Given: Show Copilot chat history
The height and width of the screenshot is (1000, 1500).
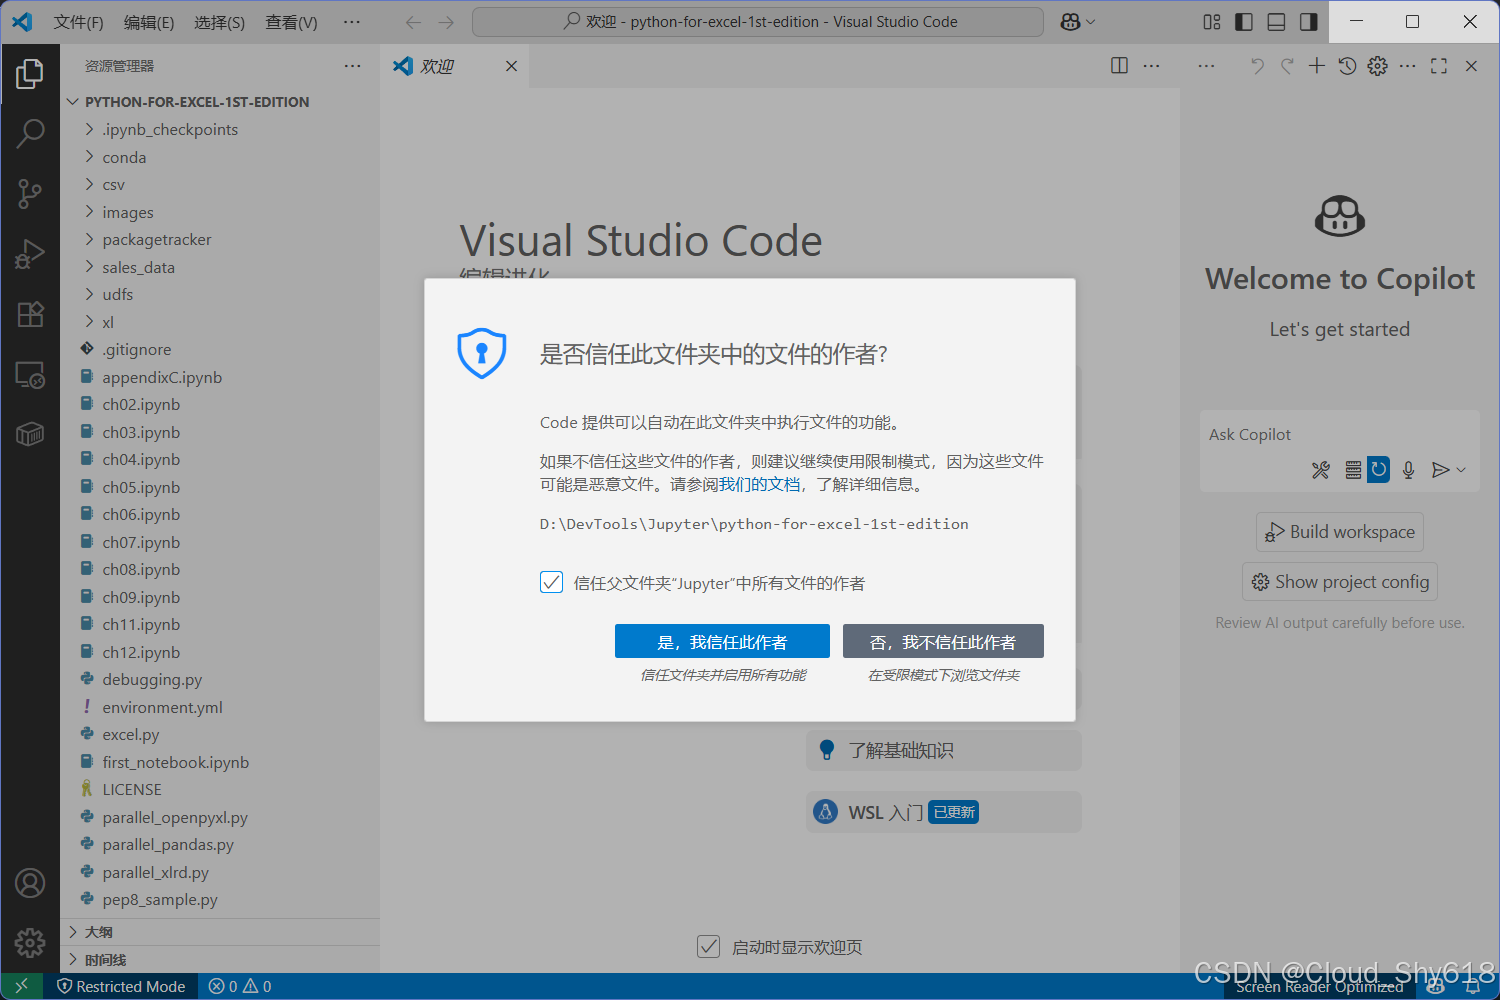Looking at the screenshot, I should (x=1347, y=65).
